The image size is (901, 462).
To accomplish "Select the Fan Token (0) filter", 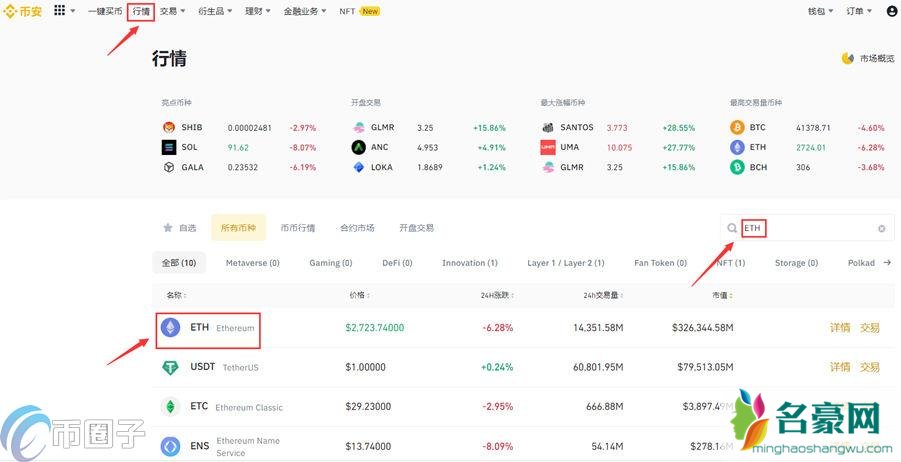I will (x=660, y=263).
